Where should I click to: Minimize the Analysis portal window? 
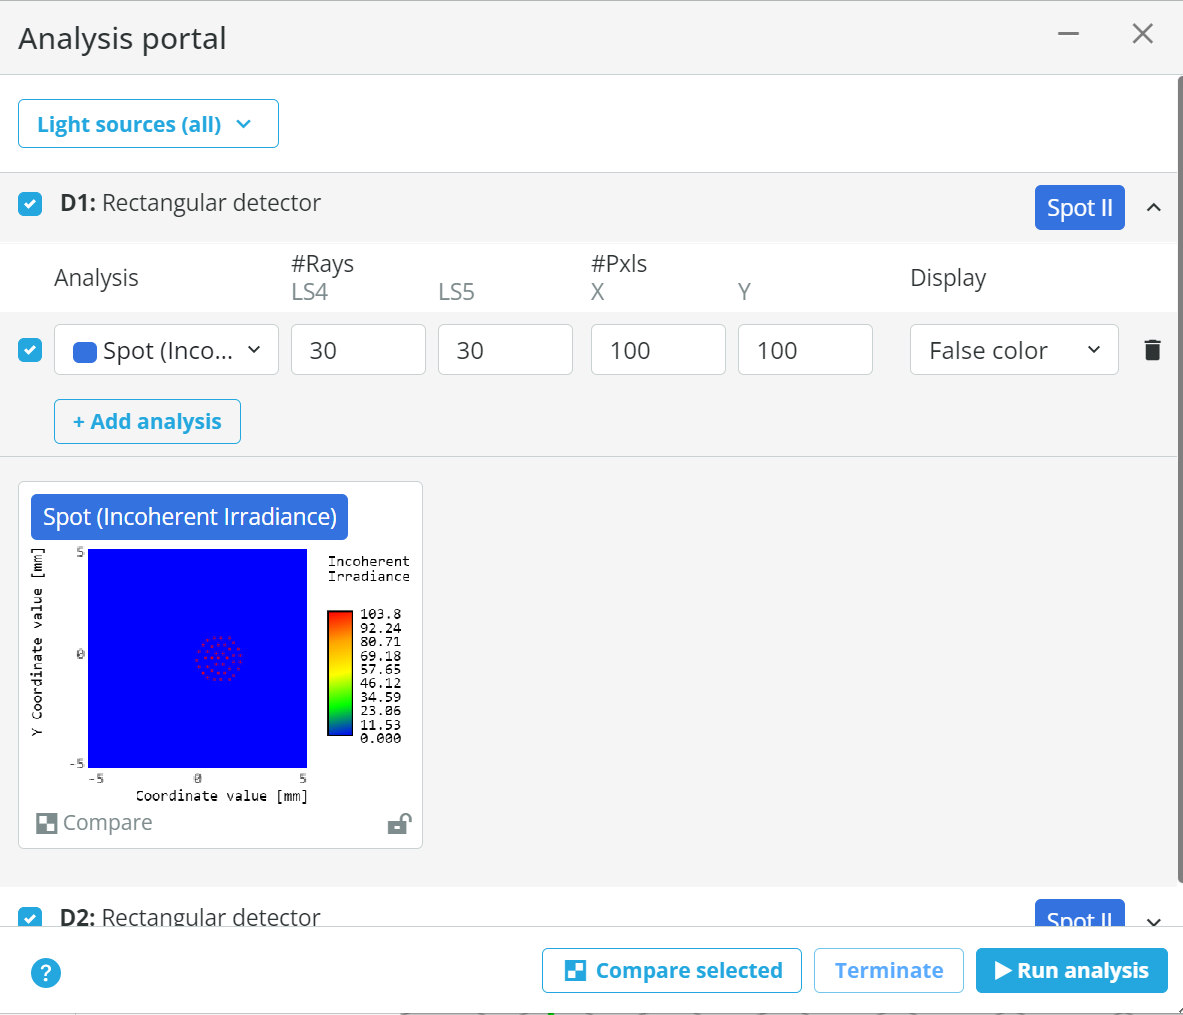tap(1068, 34)
